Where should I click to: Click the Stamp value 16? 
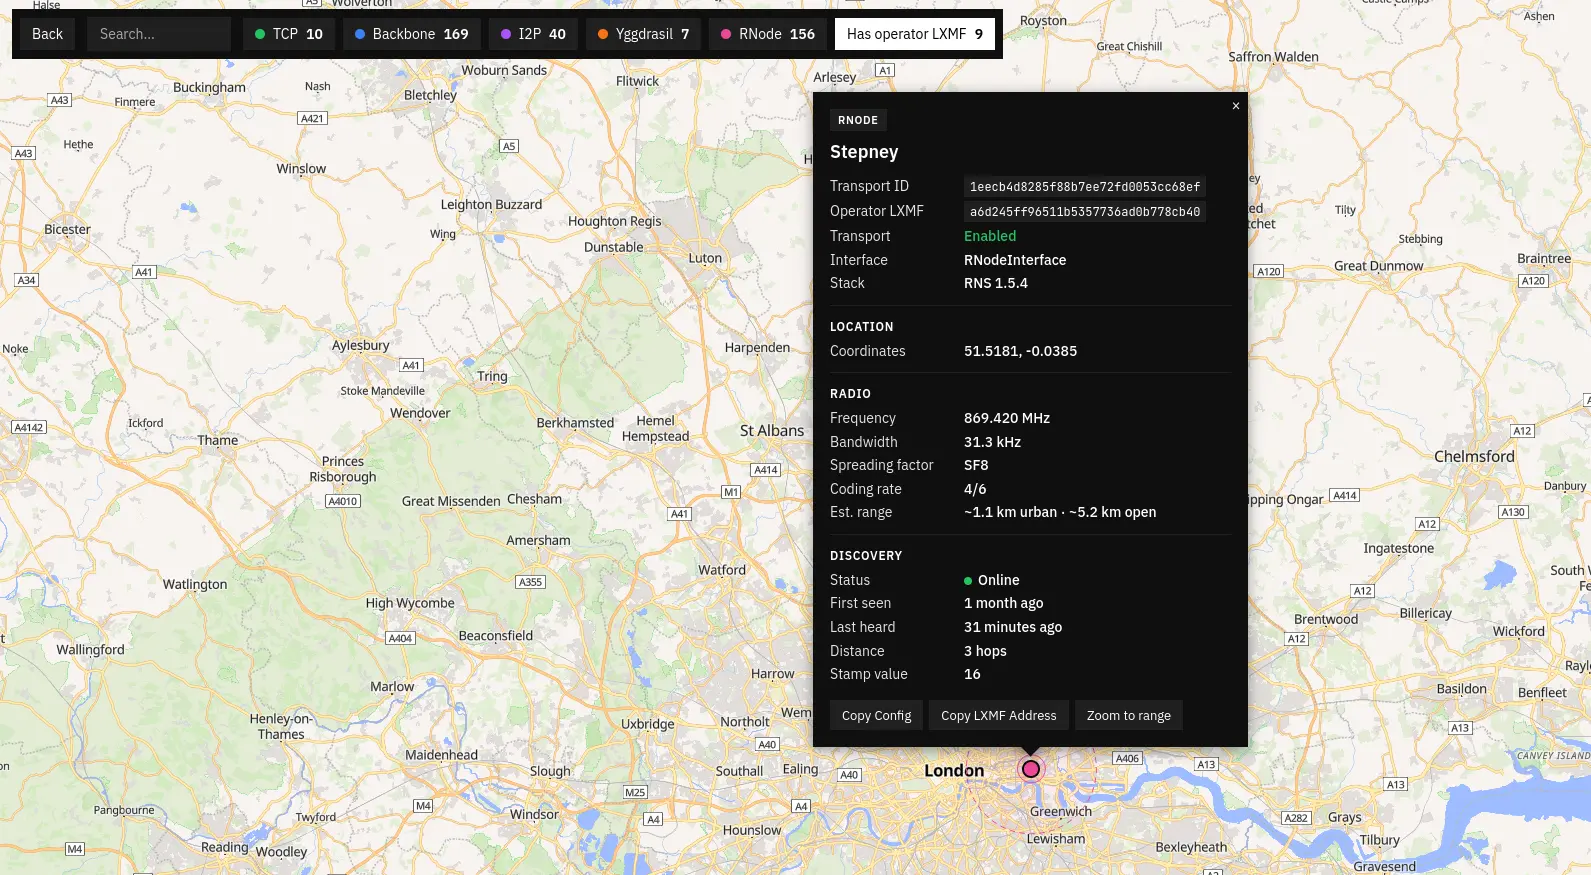[x=972, y=674]
